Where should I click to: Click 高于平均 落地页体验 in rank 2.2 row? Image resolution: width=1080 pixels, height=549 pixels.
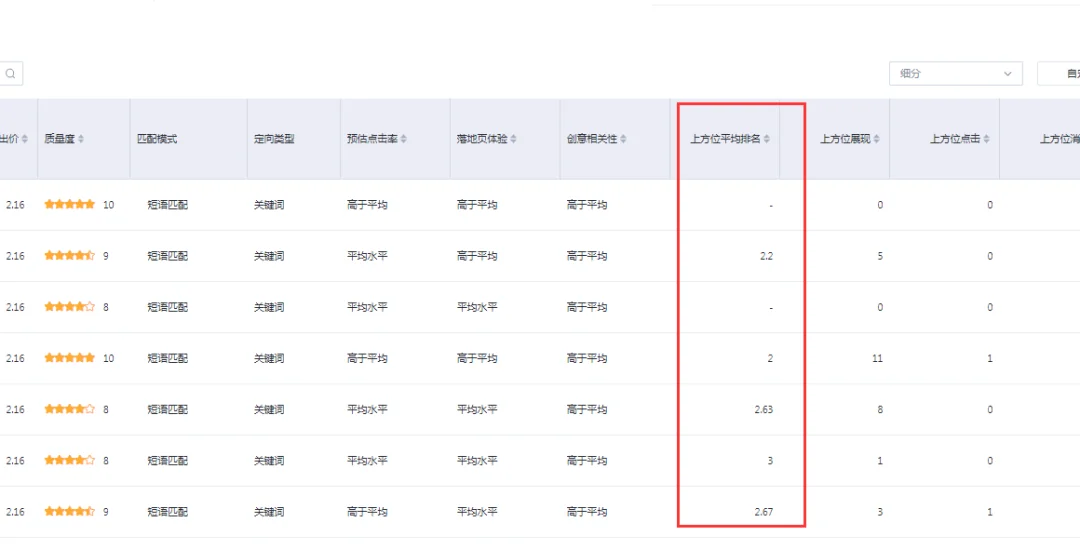pos(477,256)
